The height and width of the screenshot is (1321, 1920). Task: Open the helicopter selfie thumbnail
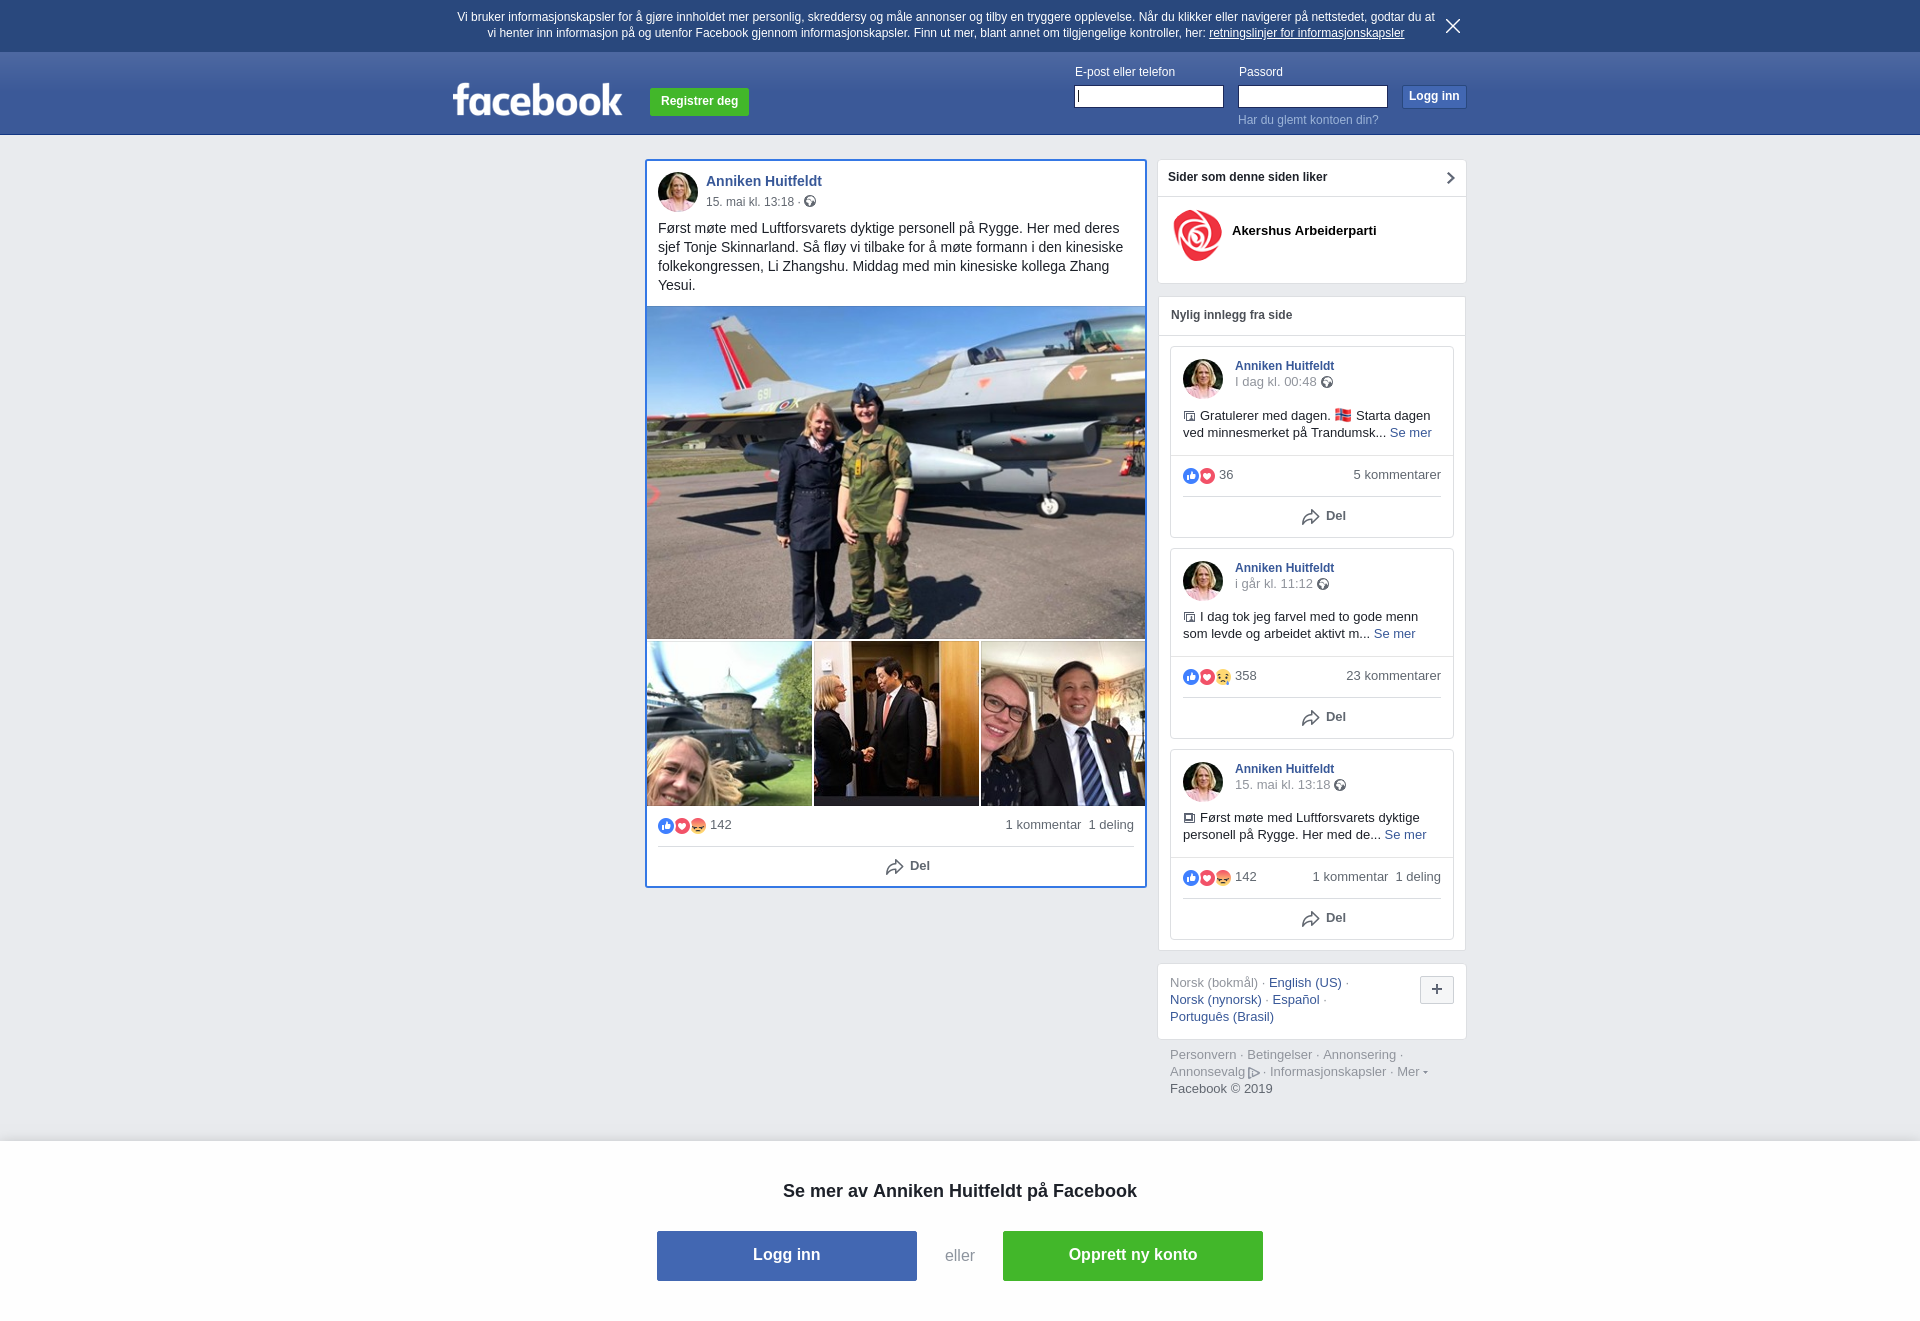[x=729, y=723]
